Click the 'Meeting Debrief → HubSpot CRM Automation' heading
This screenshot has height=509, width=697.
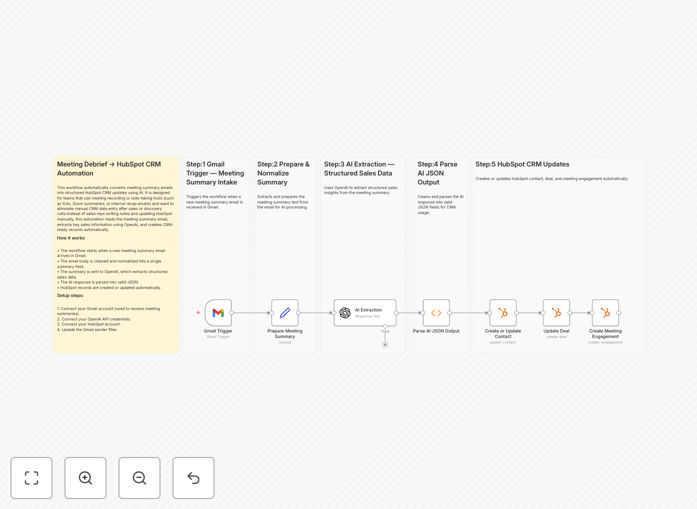109,168
